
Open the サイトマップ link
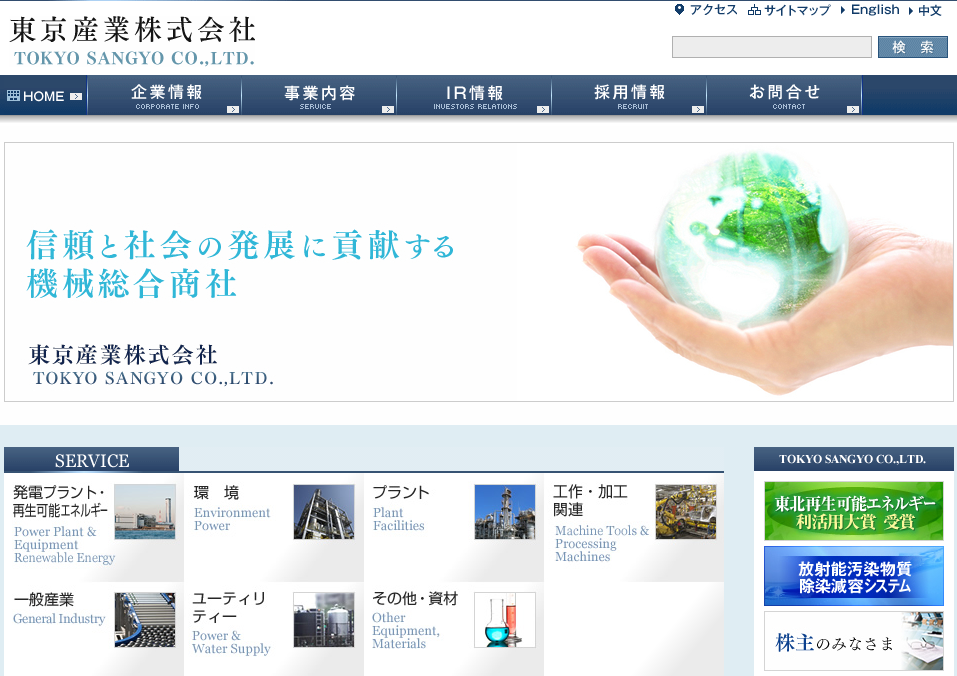pos(797,10)
